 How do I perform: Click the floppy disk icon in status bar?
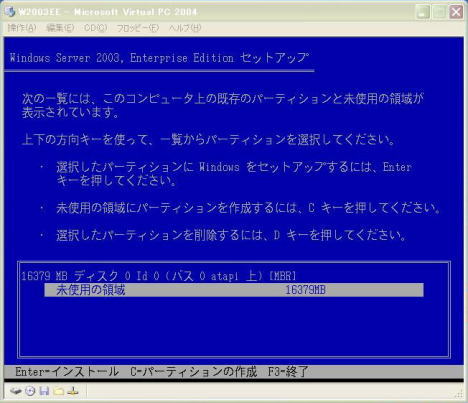point(44,391)
